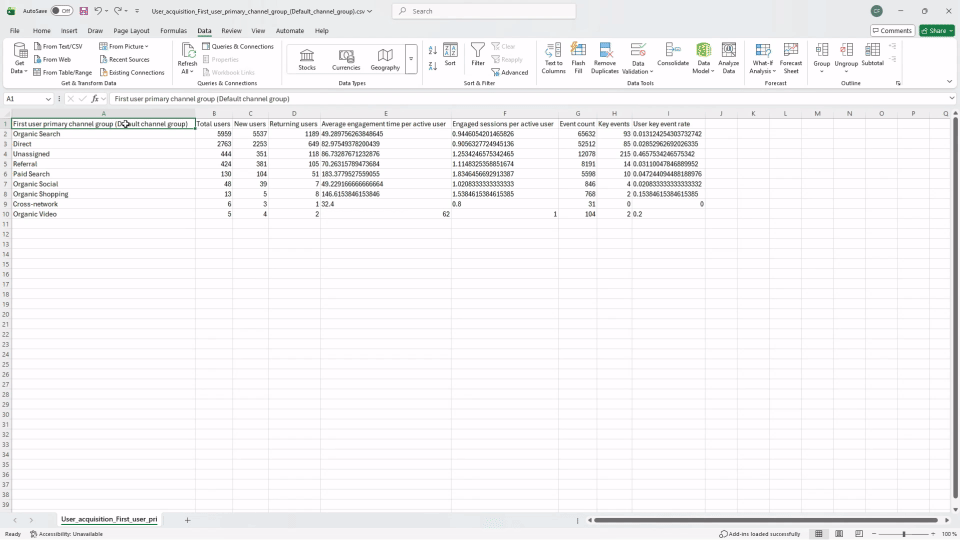
Task: Select cell containing Organic Search
Action: click(103, 134)
